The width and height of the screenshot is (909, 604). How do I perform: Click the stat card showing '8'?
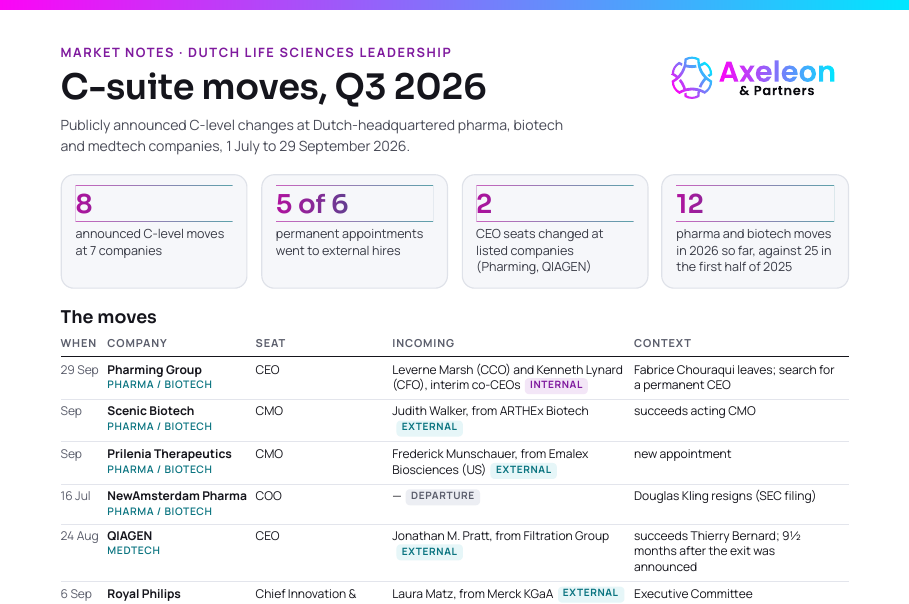click(154, 231)
